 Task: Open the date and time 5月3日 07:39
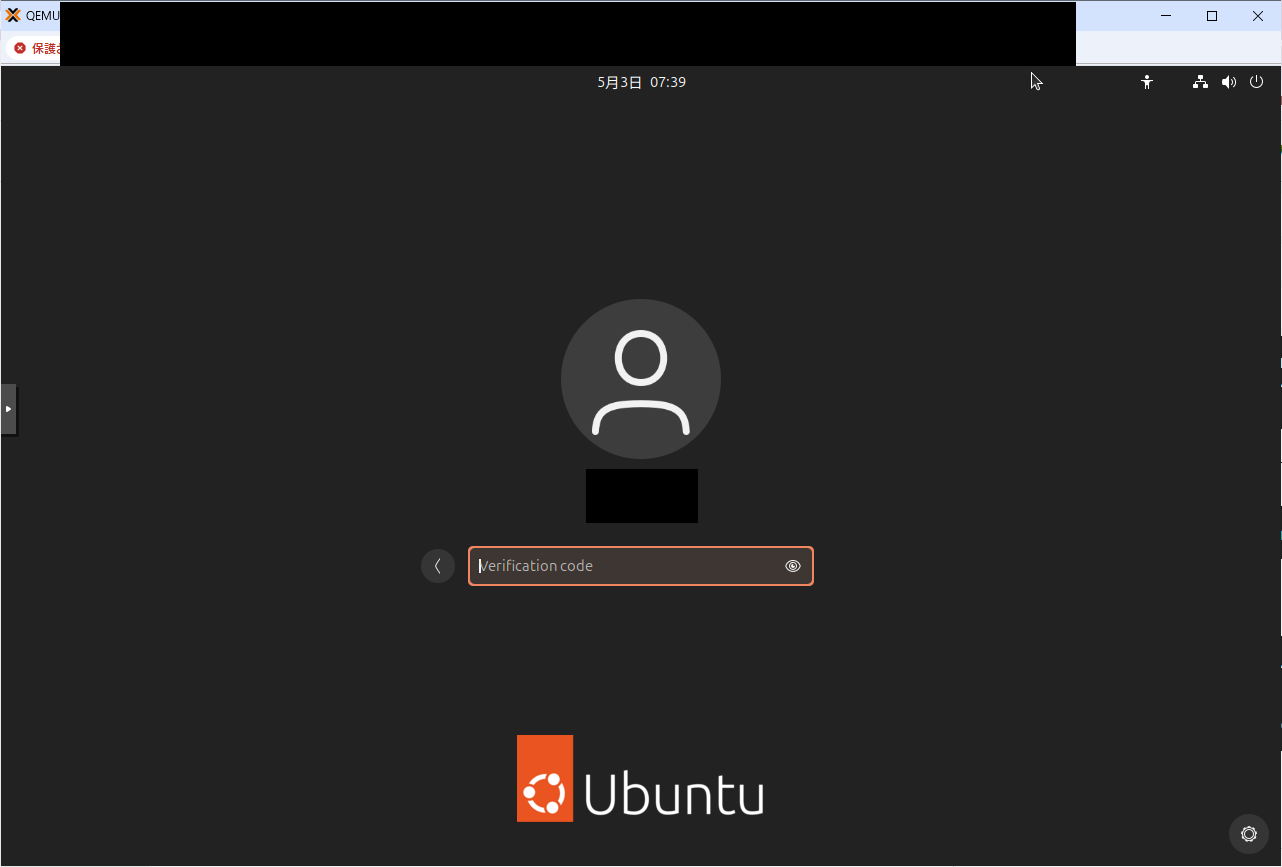641,82
